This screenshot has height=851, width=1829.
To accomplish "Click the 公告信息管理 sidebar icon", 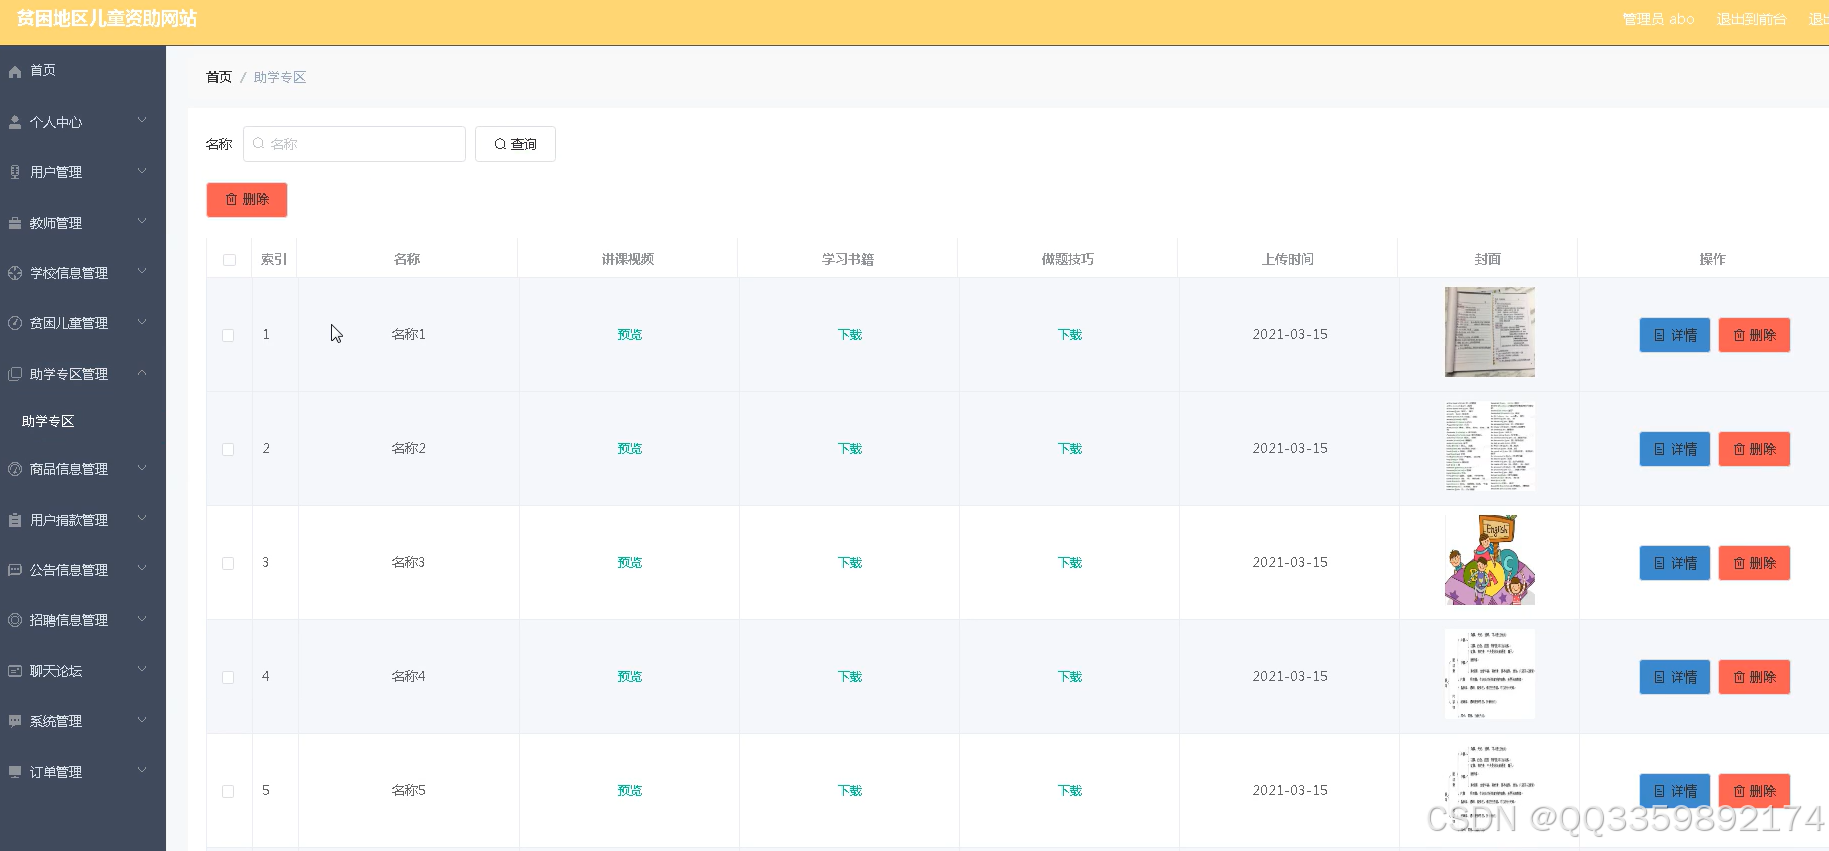I will click(15, 570).
